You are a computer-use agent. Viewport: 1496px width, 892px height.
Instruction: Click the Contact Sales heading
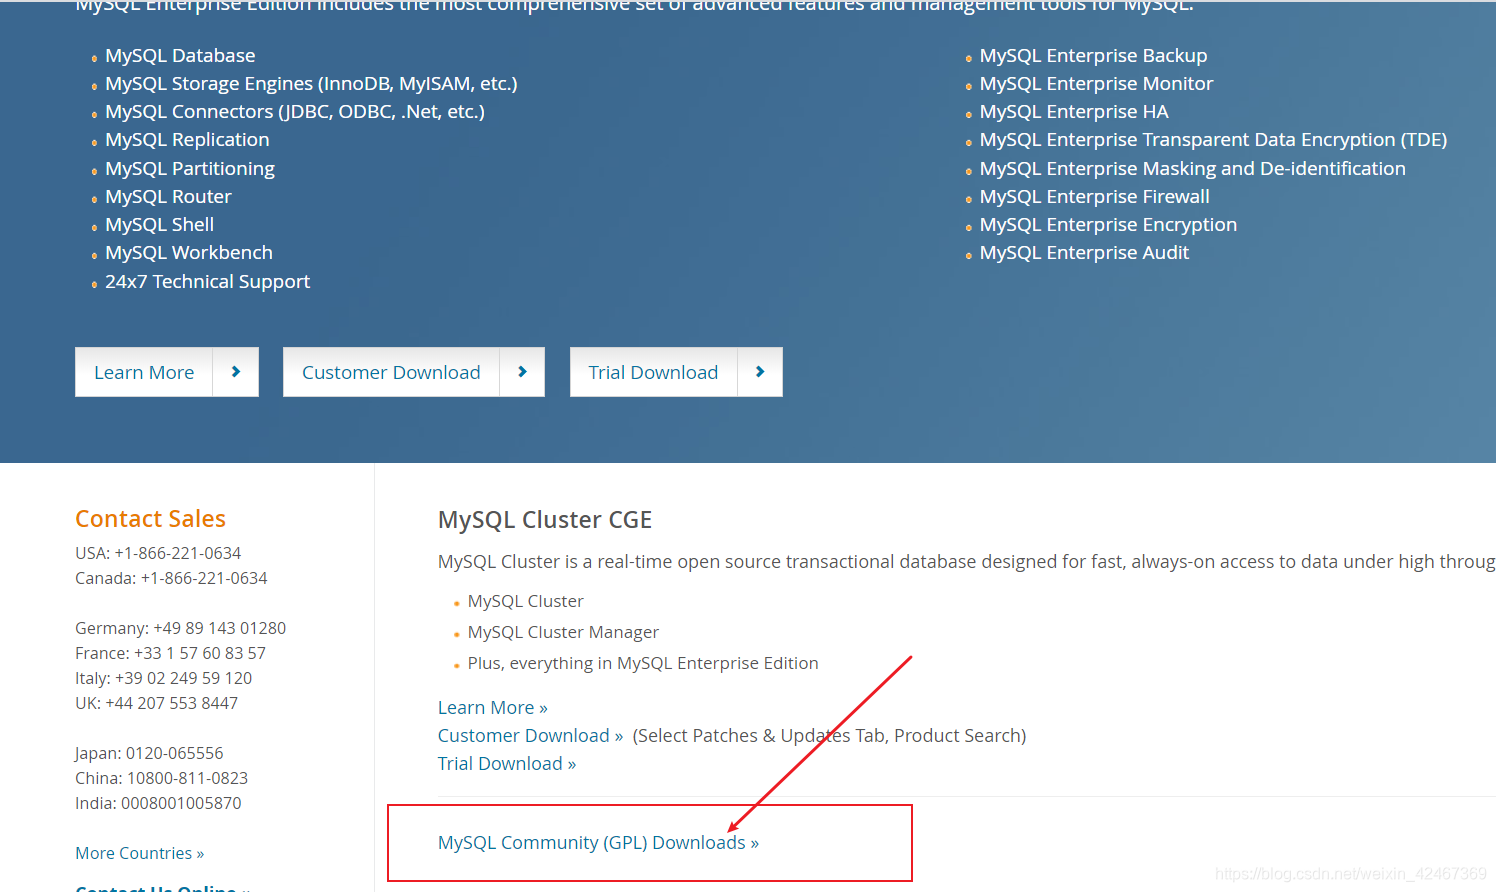click(150, 519)
